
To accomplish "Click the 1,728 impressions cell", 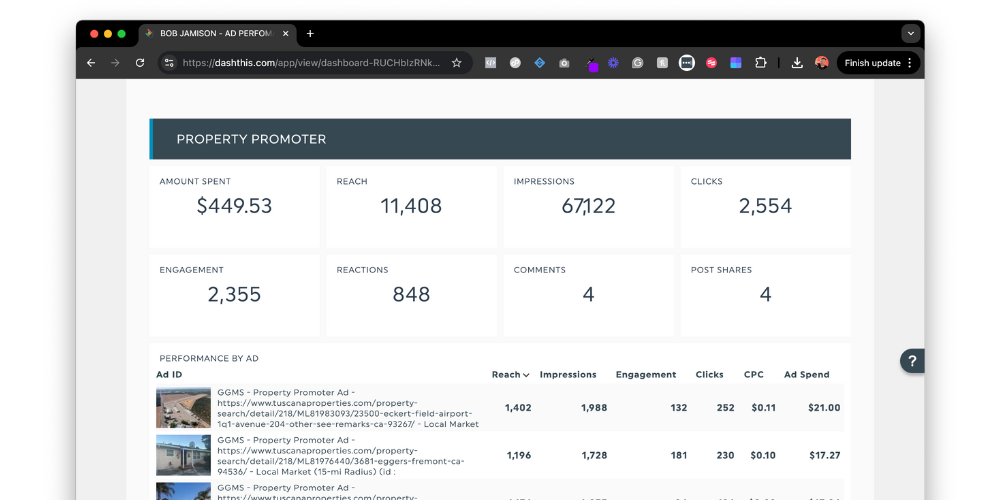I will pyautogui.click(x=594, y=455).
